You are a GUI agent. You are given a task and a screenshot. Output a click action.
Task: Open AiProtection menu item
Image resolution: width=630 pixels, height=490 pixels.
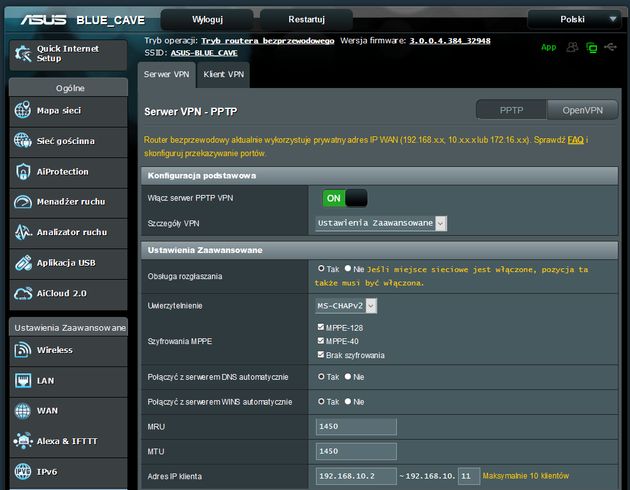(68, 172)
